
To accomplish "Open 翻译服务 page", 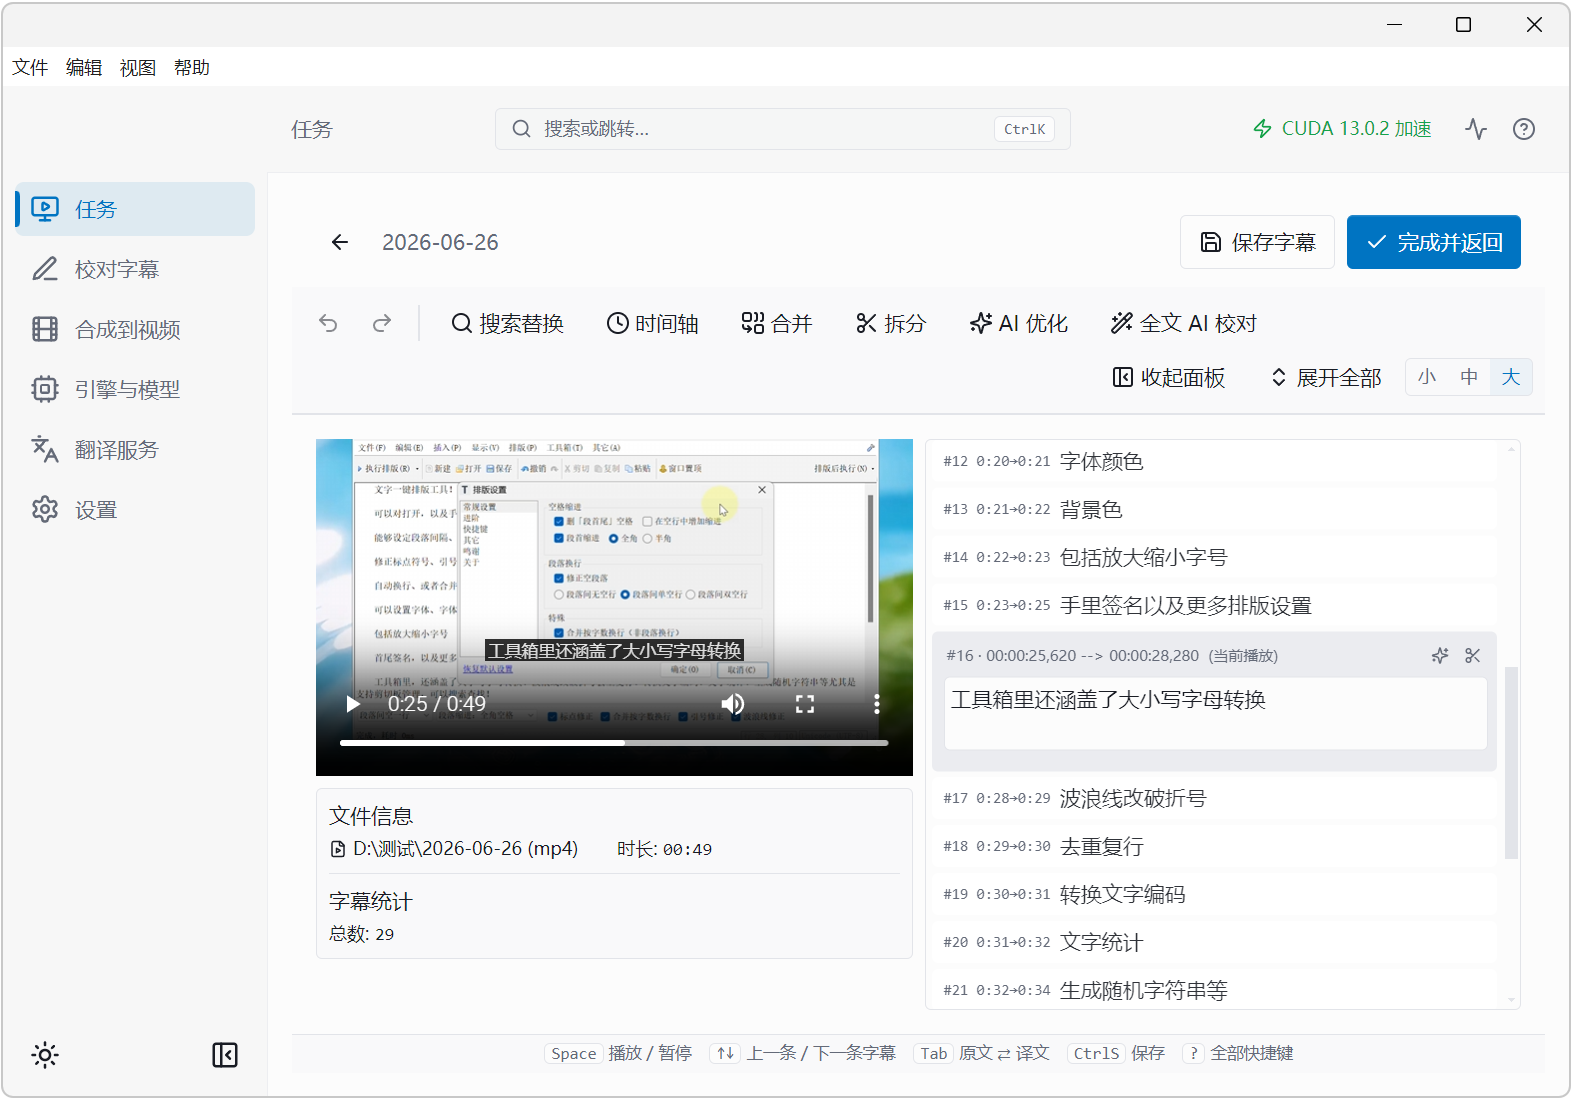I will pyautogui.click(x=135, y=449).
